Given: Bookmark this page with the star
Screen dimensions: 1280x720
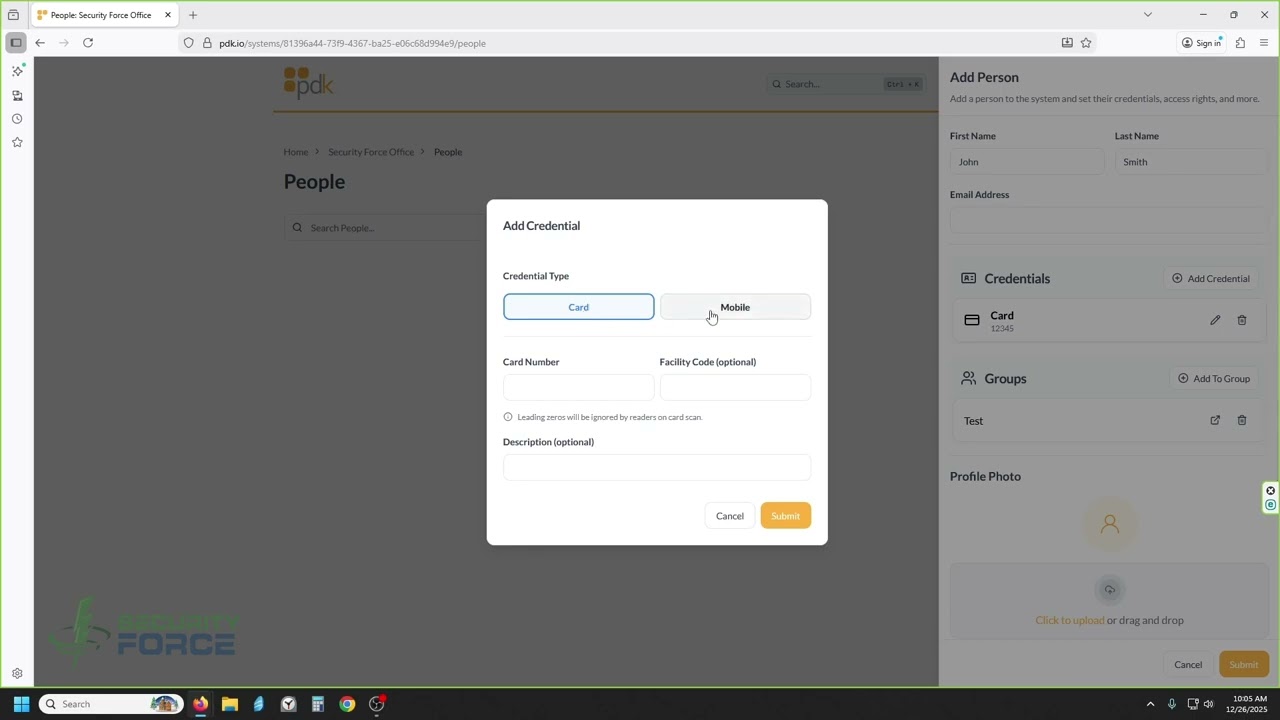Looking at the screenshot, I should [x=1086, y=43].
